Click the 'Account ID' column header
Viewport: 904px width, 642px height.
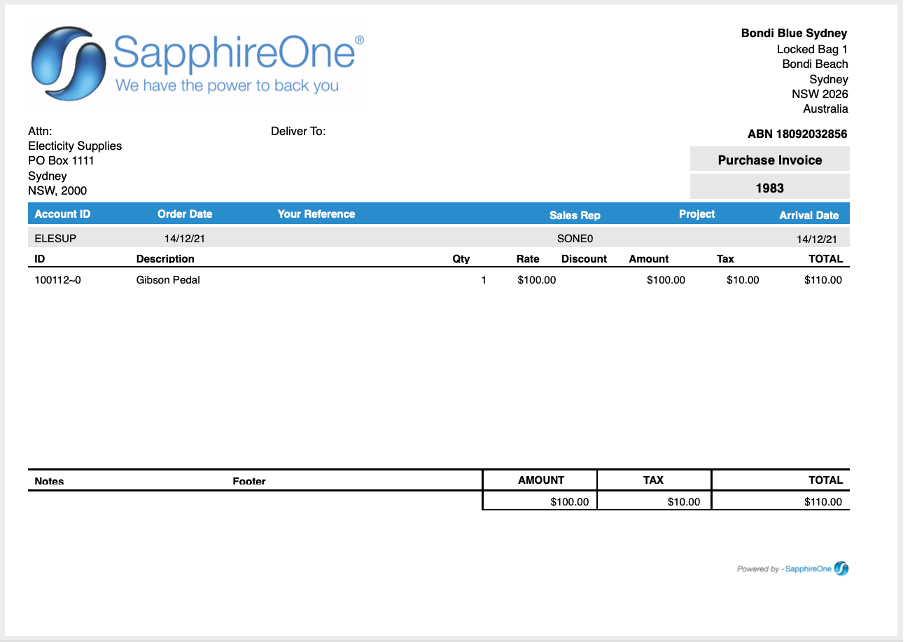[x=62, y=214]
